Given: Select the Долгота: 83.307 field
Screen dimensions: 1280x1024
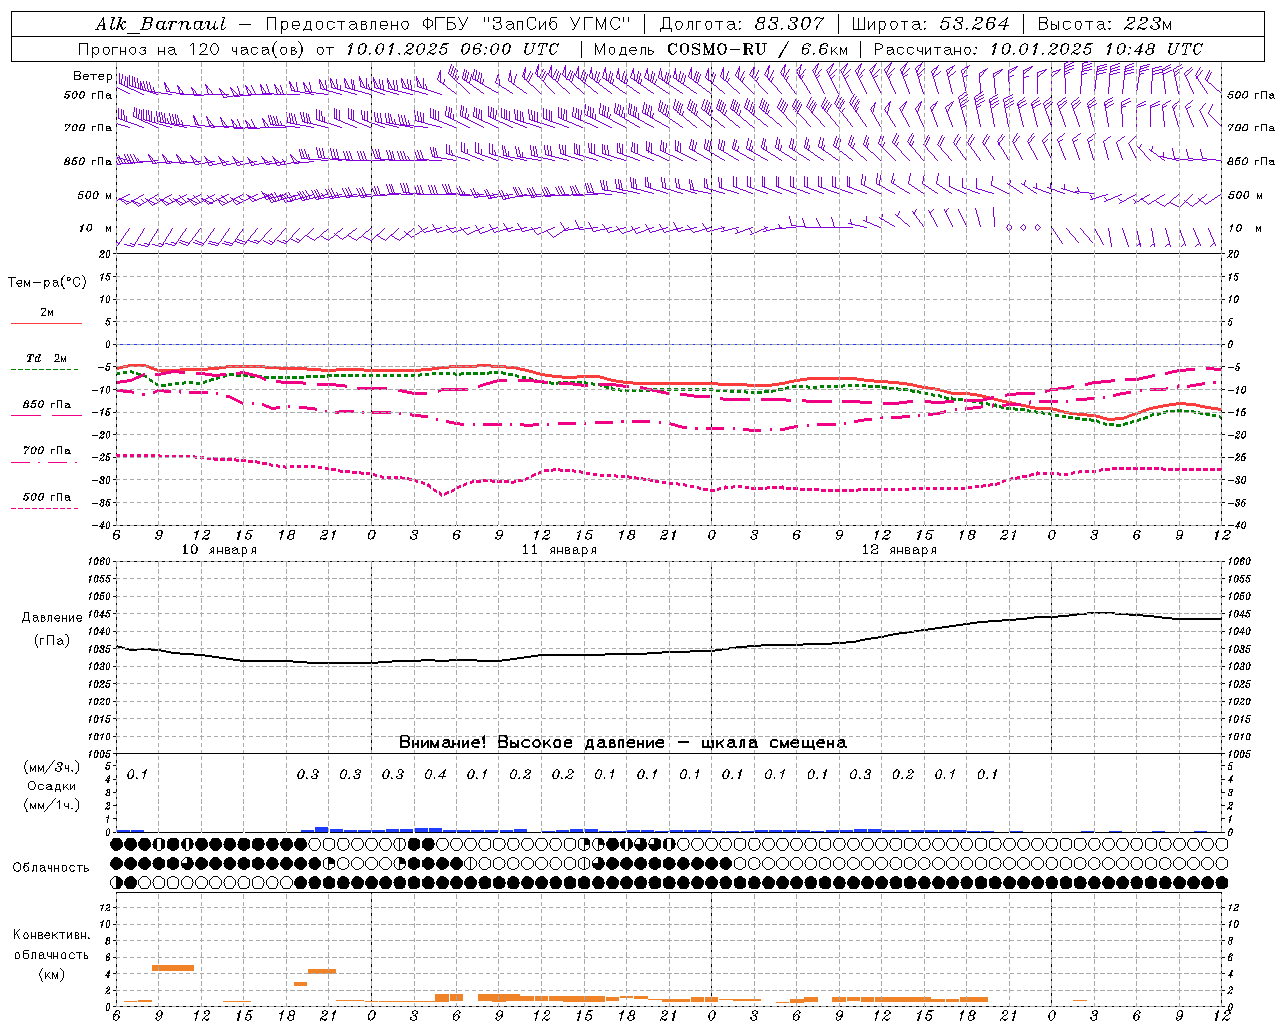Looking at the screenshot, I should (x=742, y=24).
